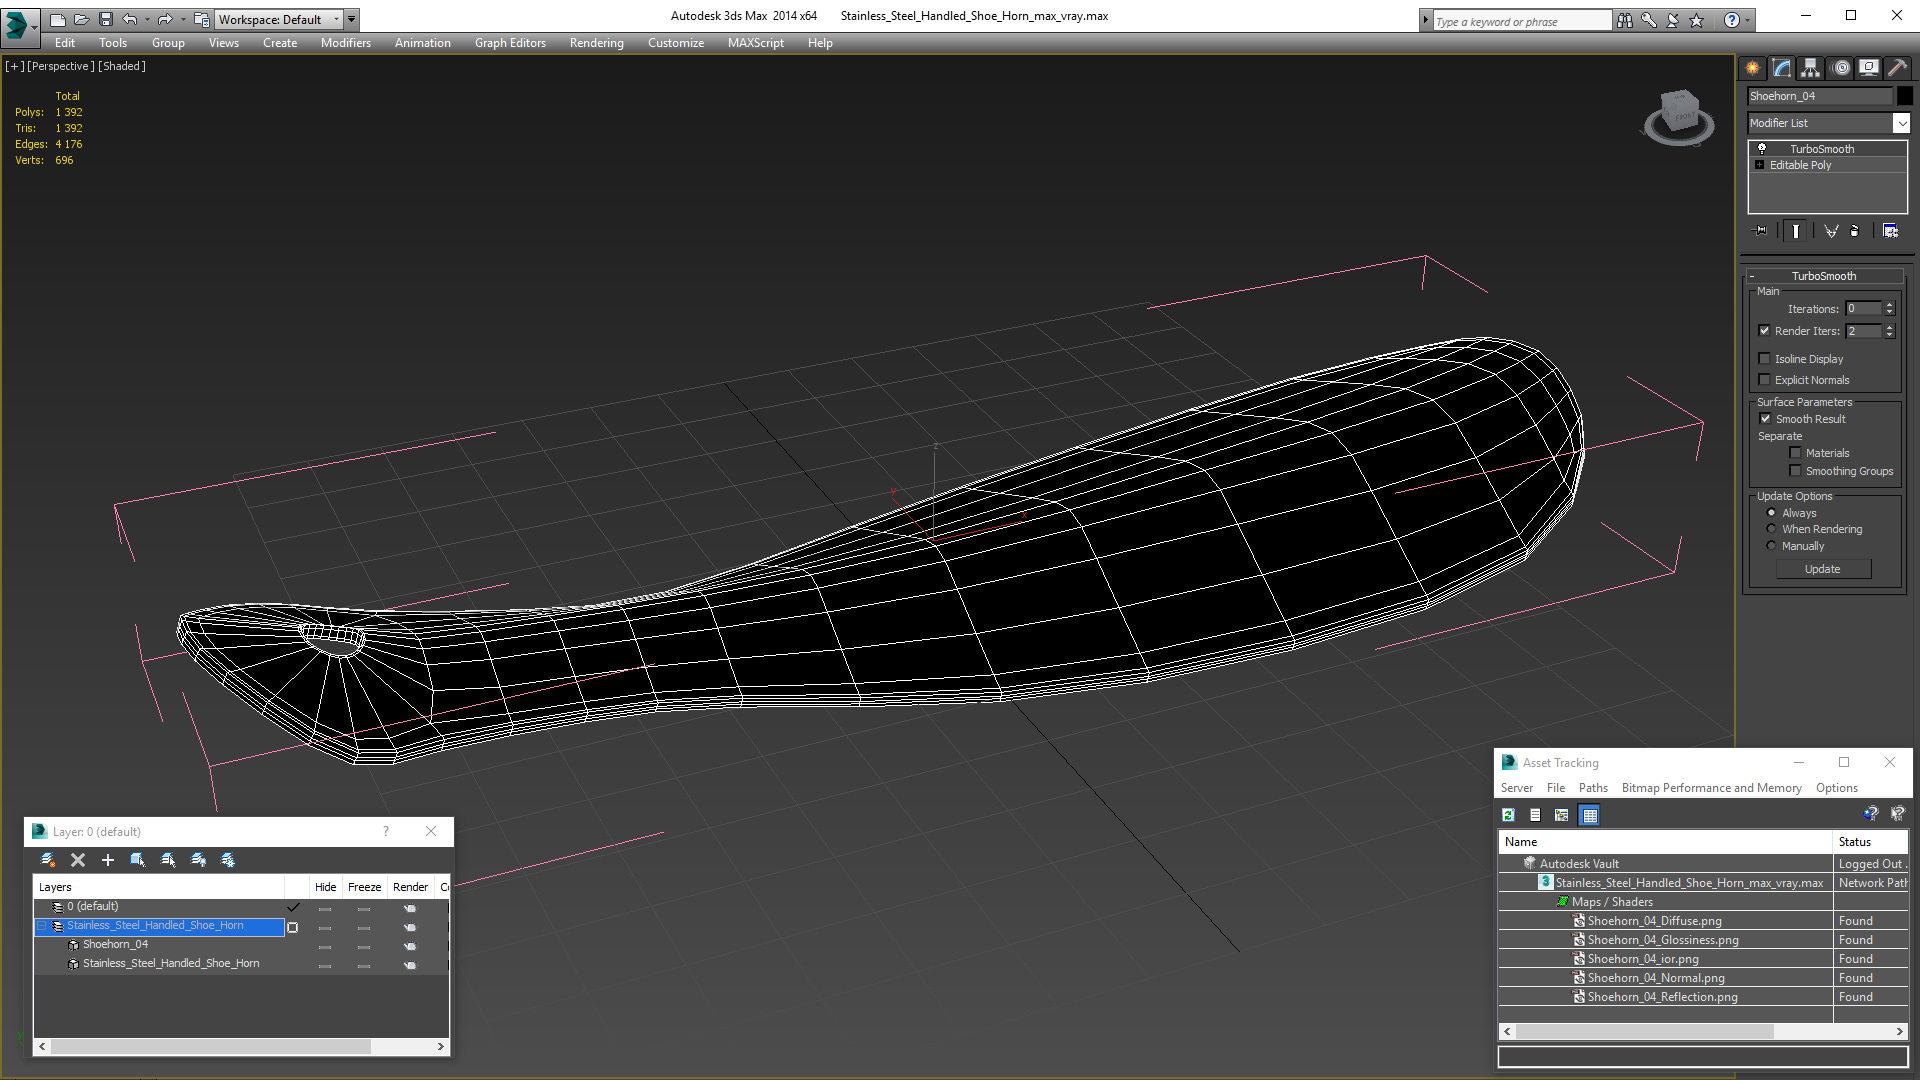Viewport: 1920px width, 1080px height.
Task: Click Freeze/Unfreeze All Layers icon
Action: pos(228,860)
